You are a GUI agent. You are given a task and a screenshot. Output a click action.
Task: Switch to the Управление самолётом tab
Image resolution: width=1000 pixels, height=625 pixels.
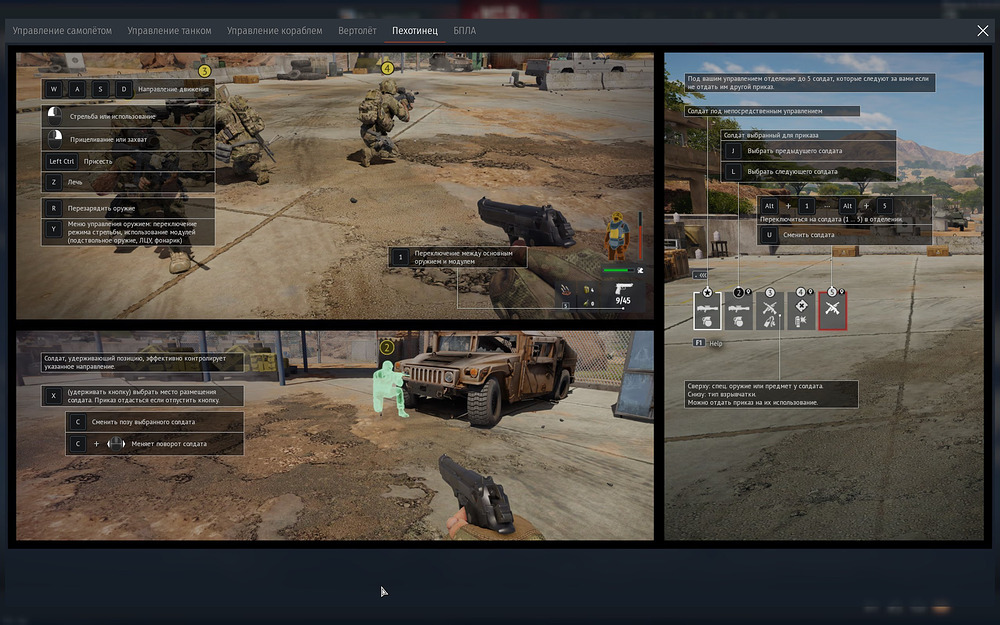click(62, 31)
